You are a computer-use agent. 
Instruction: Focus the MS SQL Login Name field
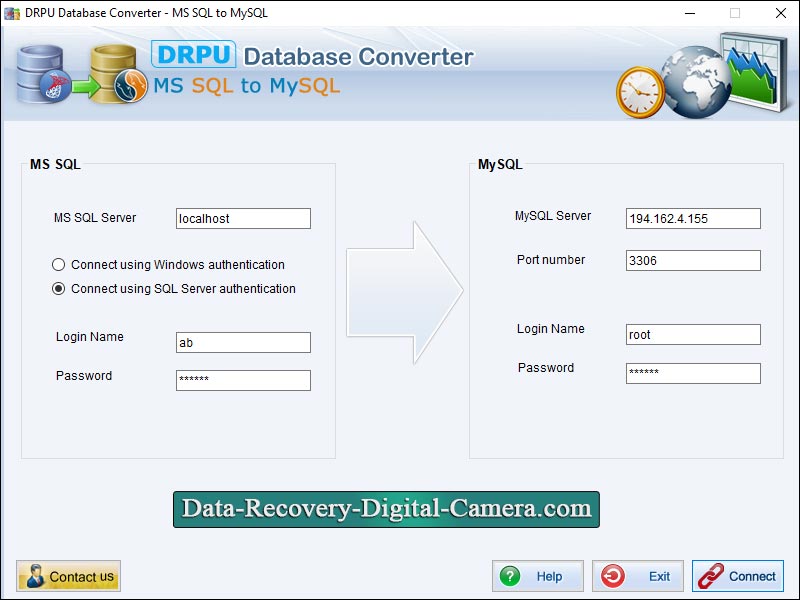[x=243, y=343]
